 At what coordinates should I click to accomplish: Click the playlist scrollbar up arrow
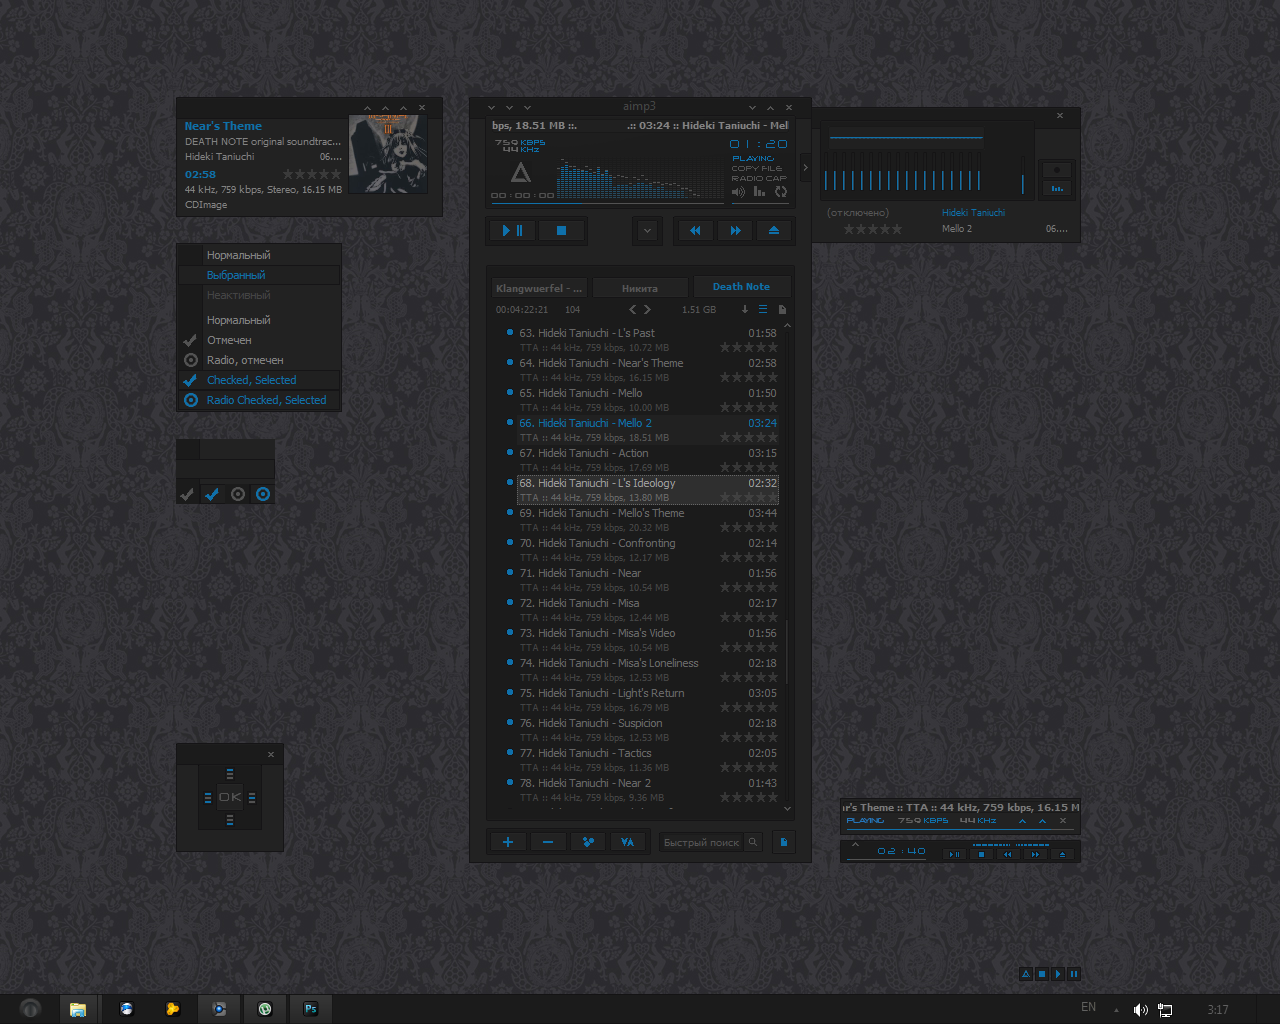coord(787,326)
